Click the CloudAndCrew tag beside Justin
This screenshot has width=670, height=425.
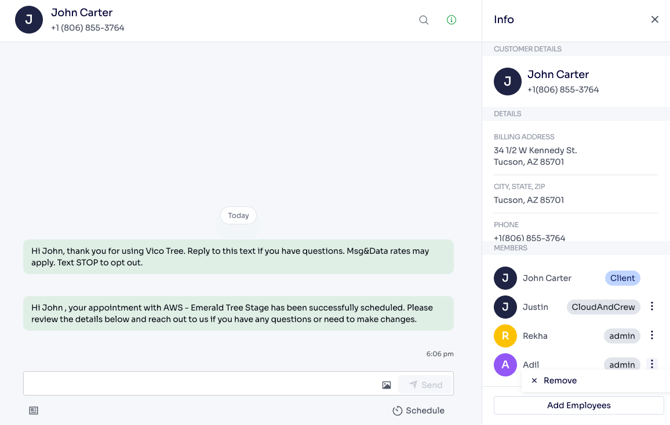(603, 307)
